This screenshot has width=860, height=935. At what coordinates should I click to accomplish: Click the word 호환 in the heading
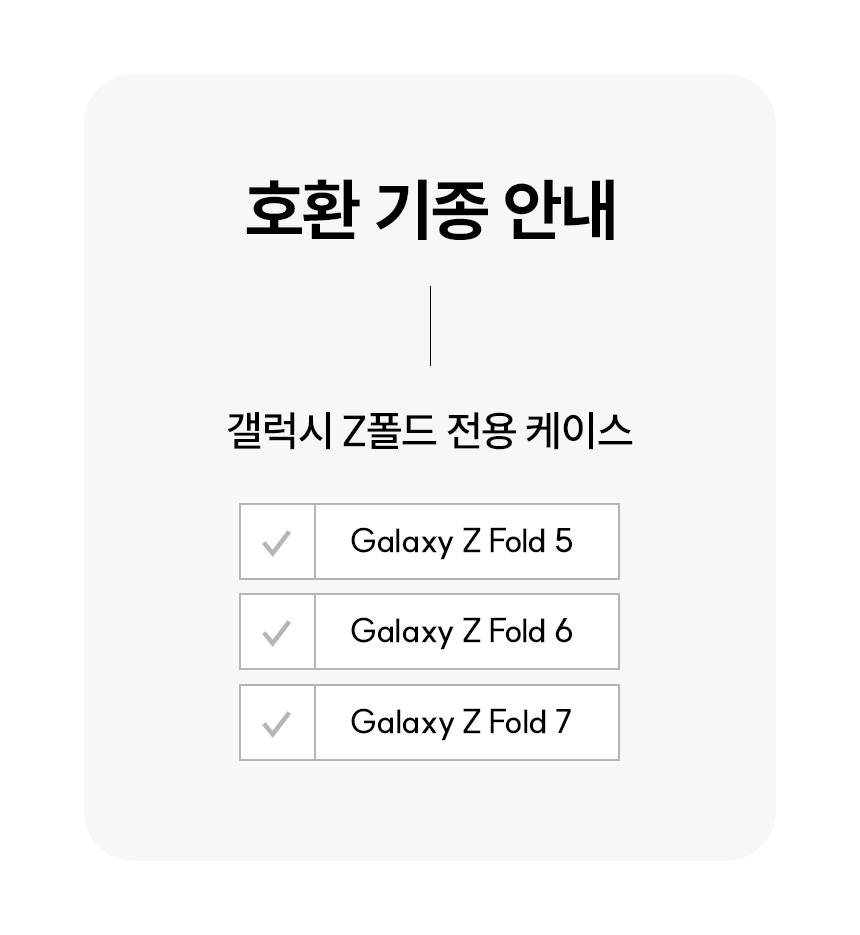point(300,209)
